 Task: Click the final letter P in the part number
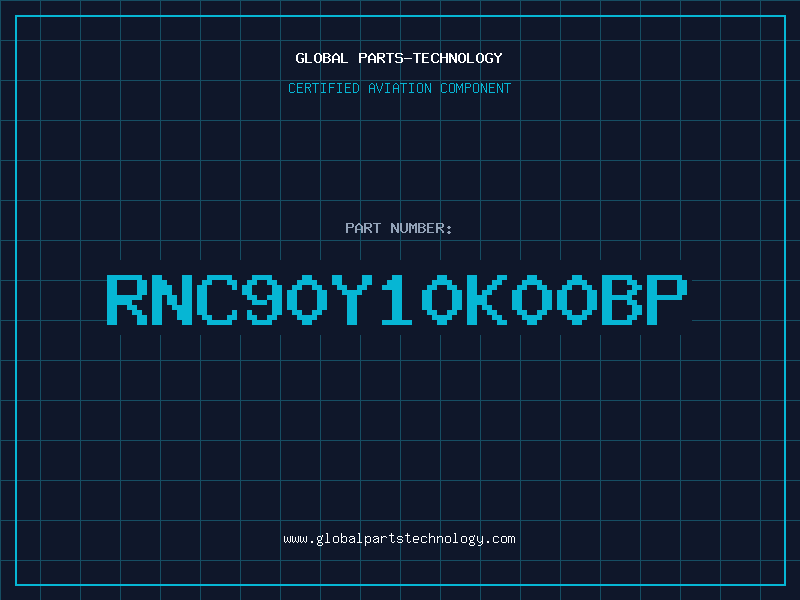[x=667, y=299]
